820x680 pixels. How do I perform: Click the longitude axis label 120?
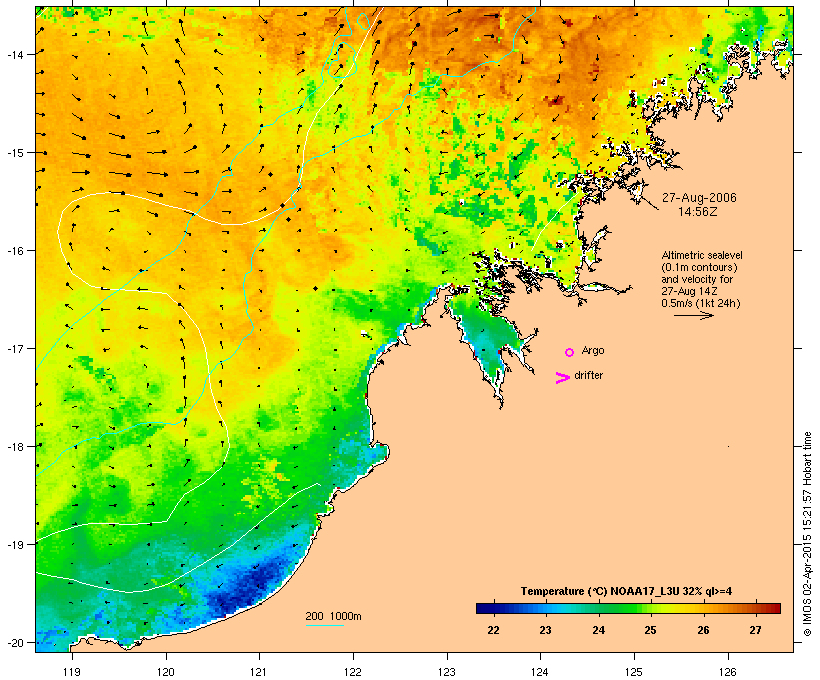coord(166,672)
